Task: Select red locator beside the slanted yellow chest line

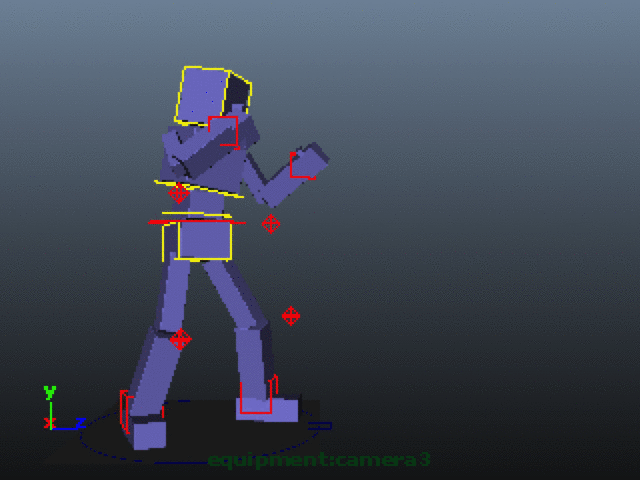Action: [179, 193]
